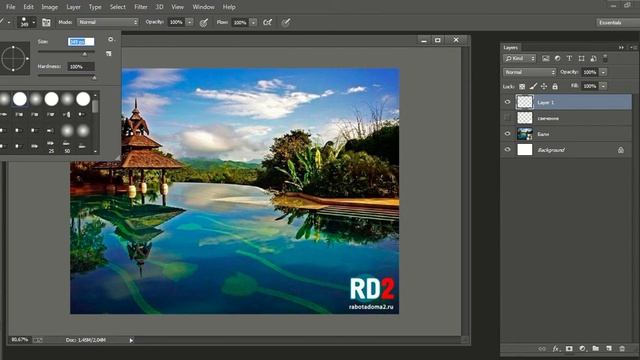Viewport: 640px width, 360px height.
Task: Create a new group folder icon
Action: click(596, 349)
